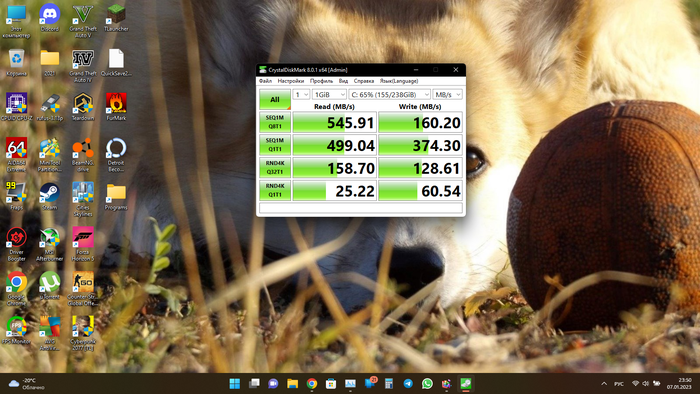700x394 pixels.
Task: Open the Справка menu
Action: point(364,81)
